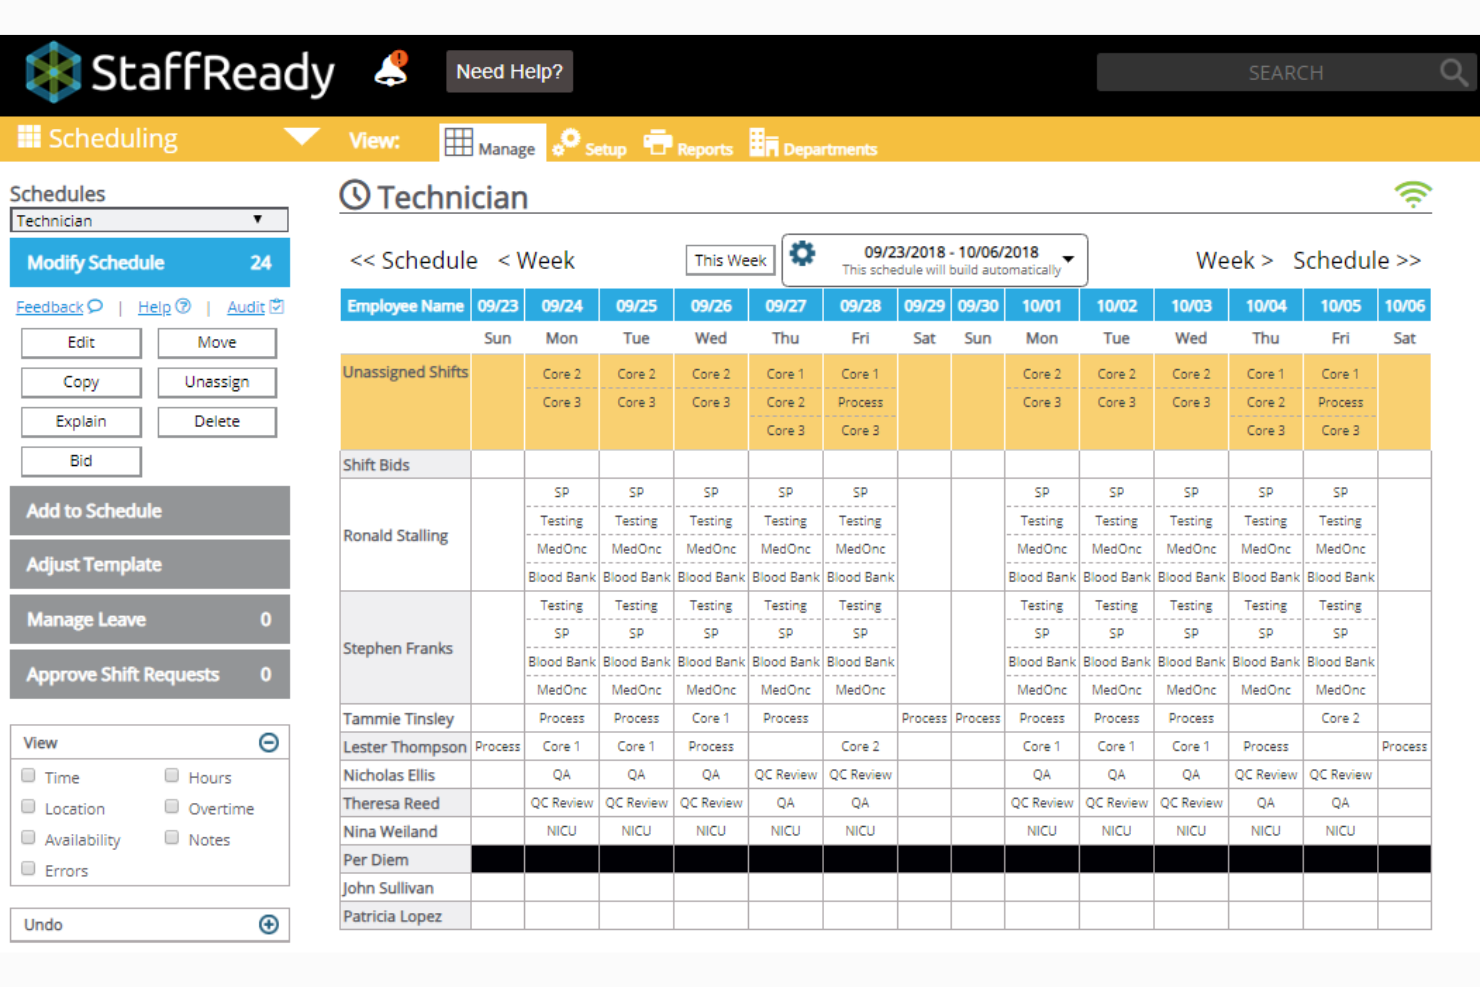
Task: Click the search magnifier icon
Action: point(1454,72)
